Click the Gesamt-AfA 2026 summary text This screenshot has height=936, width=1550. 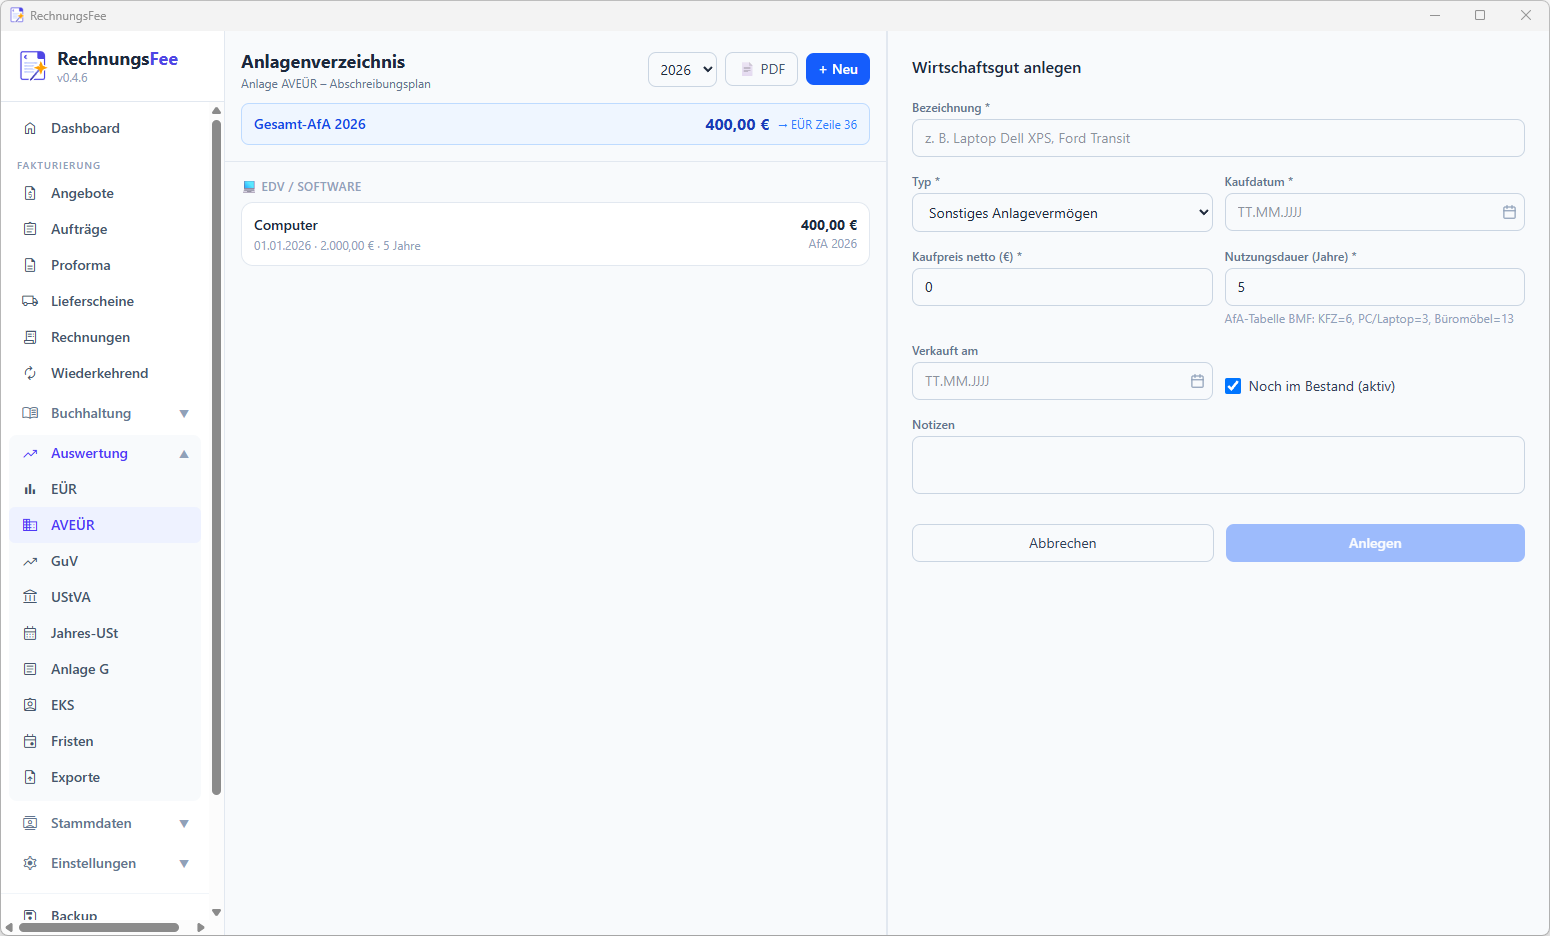310,124
